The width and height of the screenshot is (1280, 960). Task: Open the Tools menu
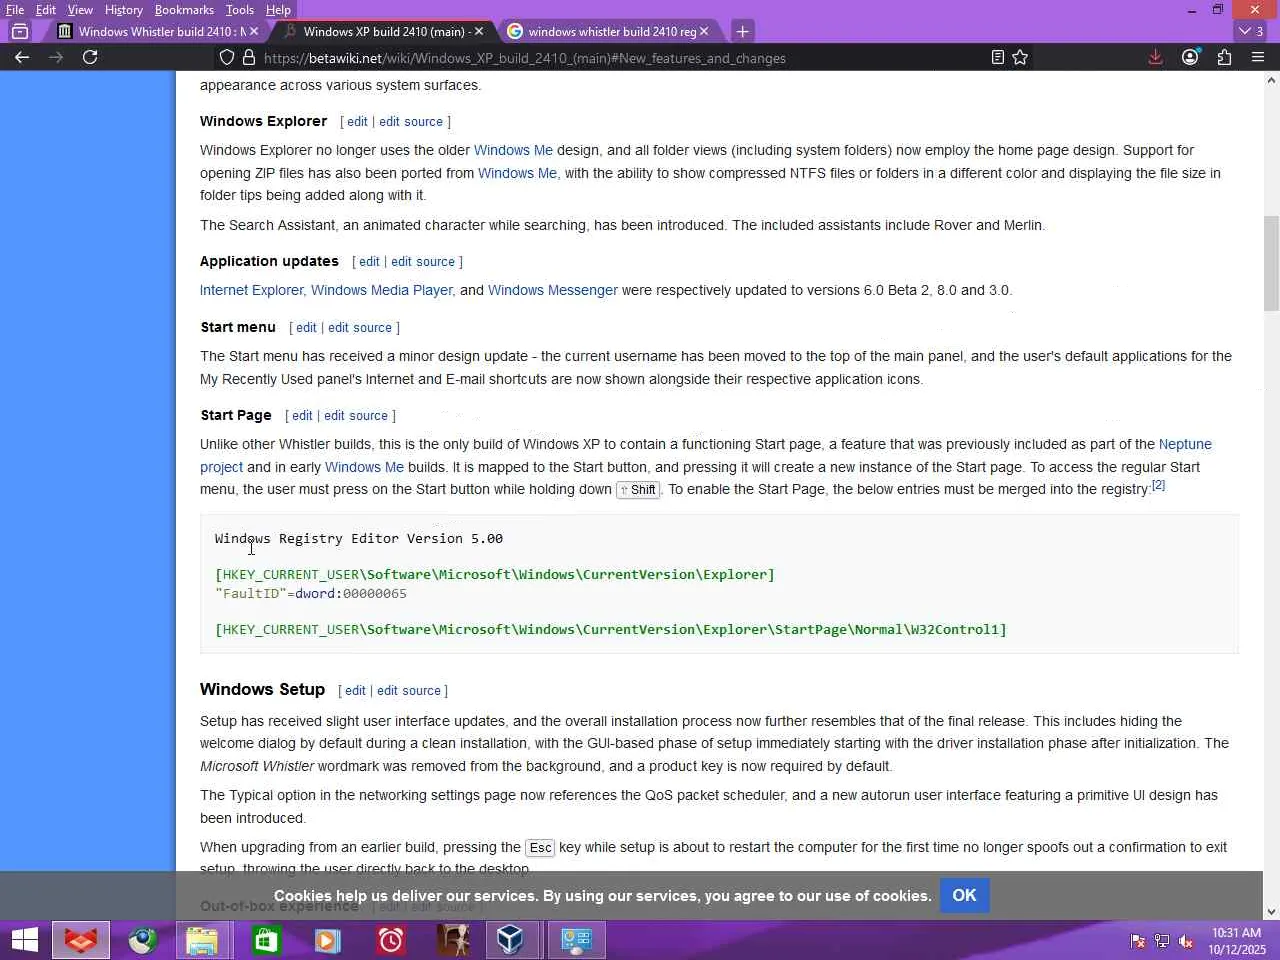tap(240, 10)
